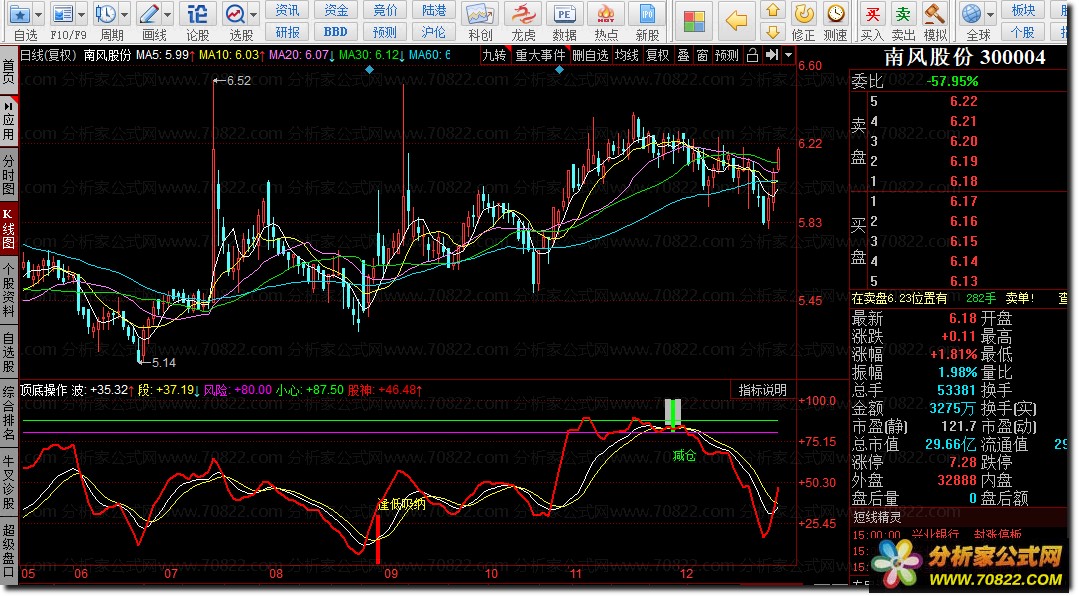Click the 资金 capital flow button

click(336, 10)
